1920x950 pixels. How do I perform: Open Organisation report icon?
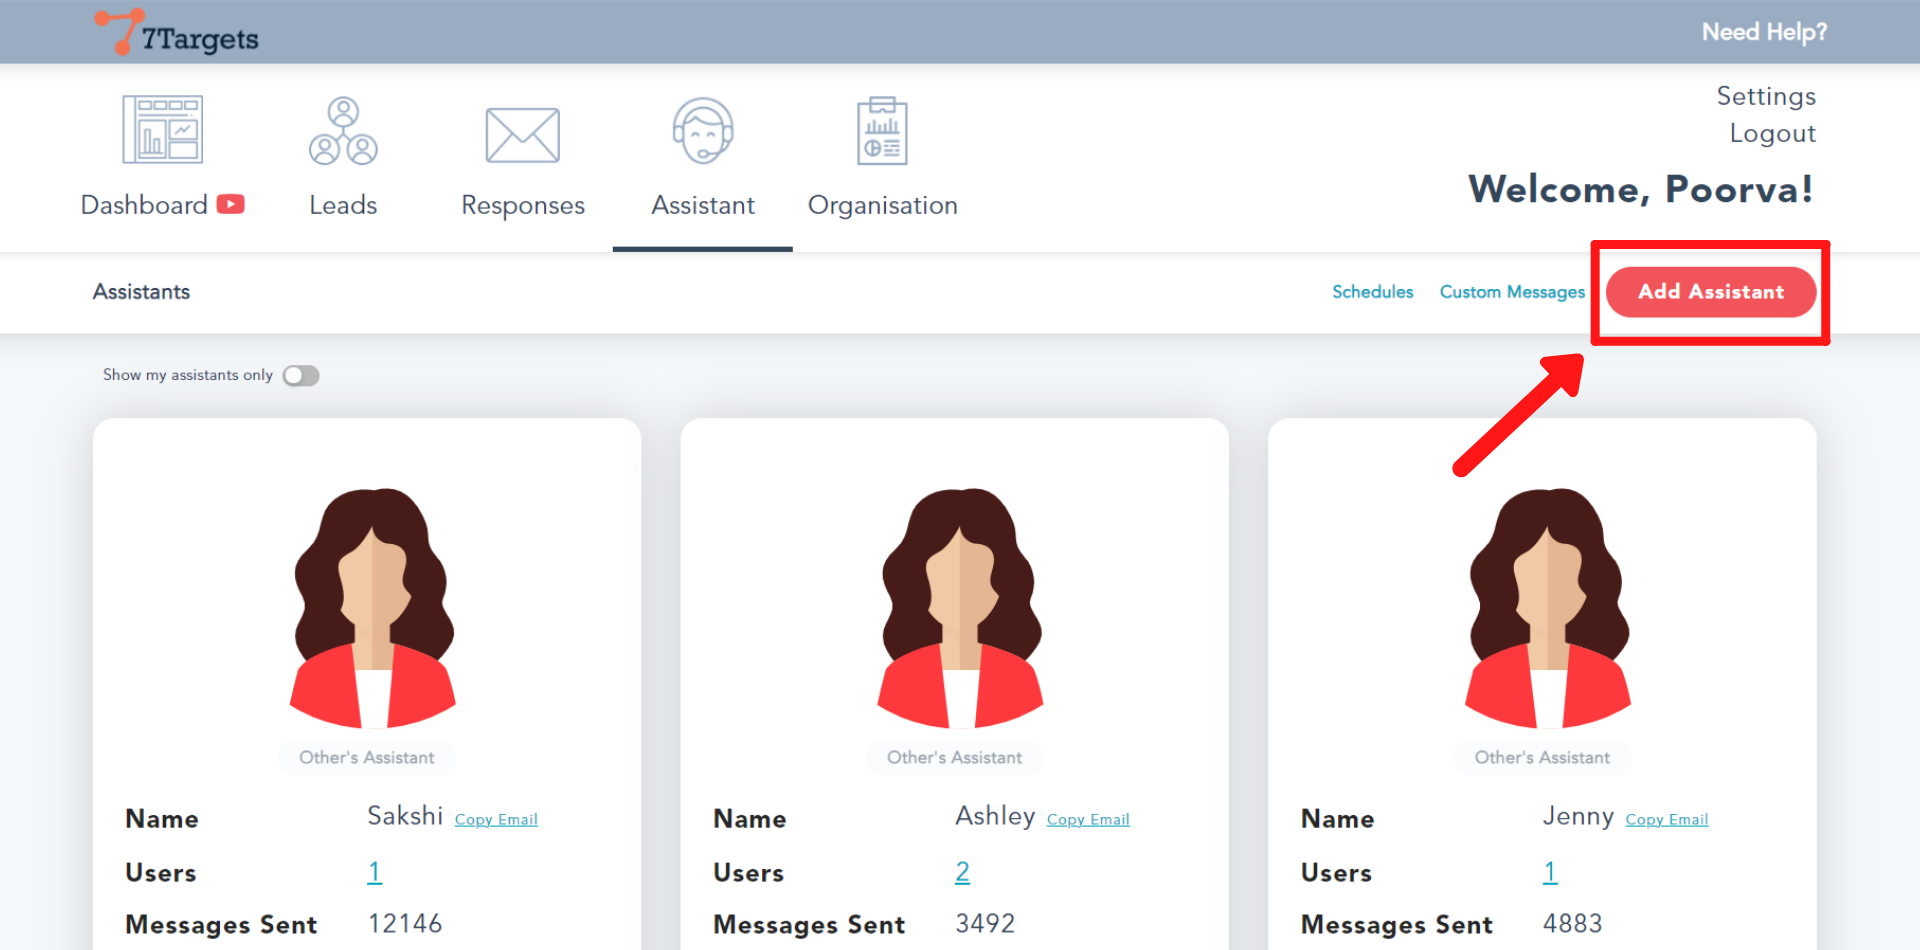pos(882,131)
